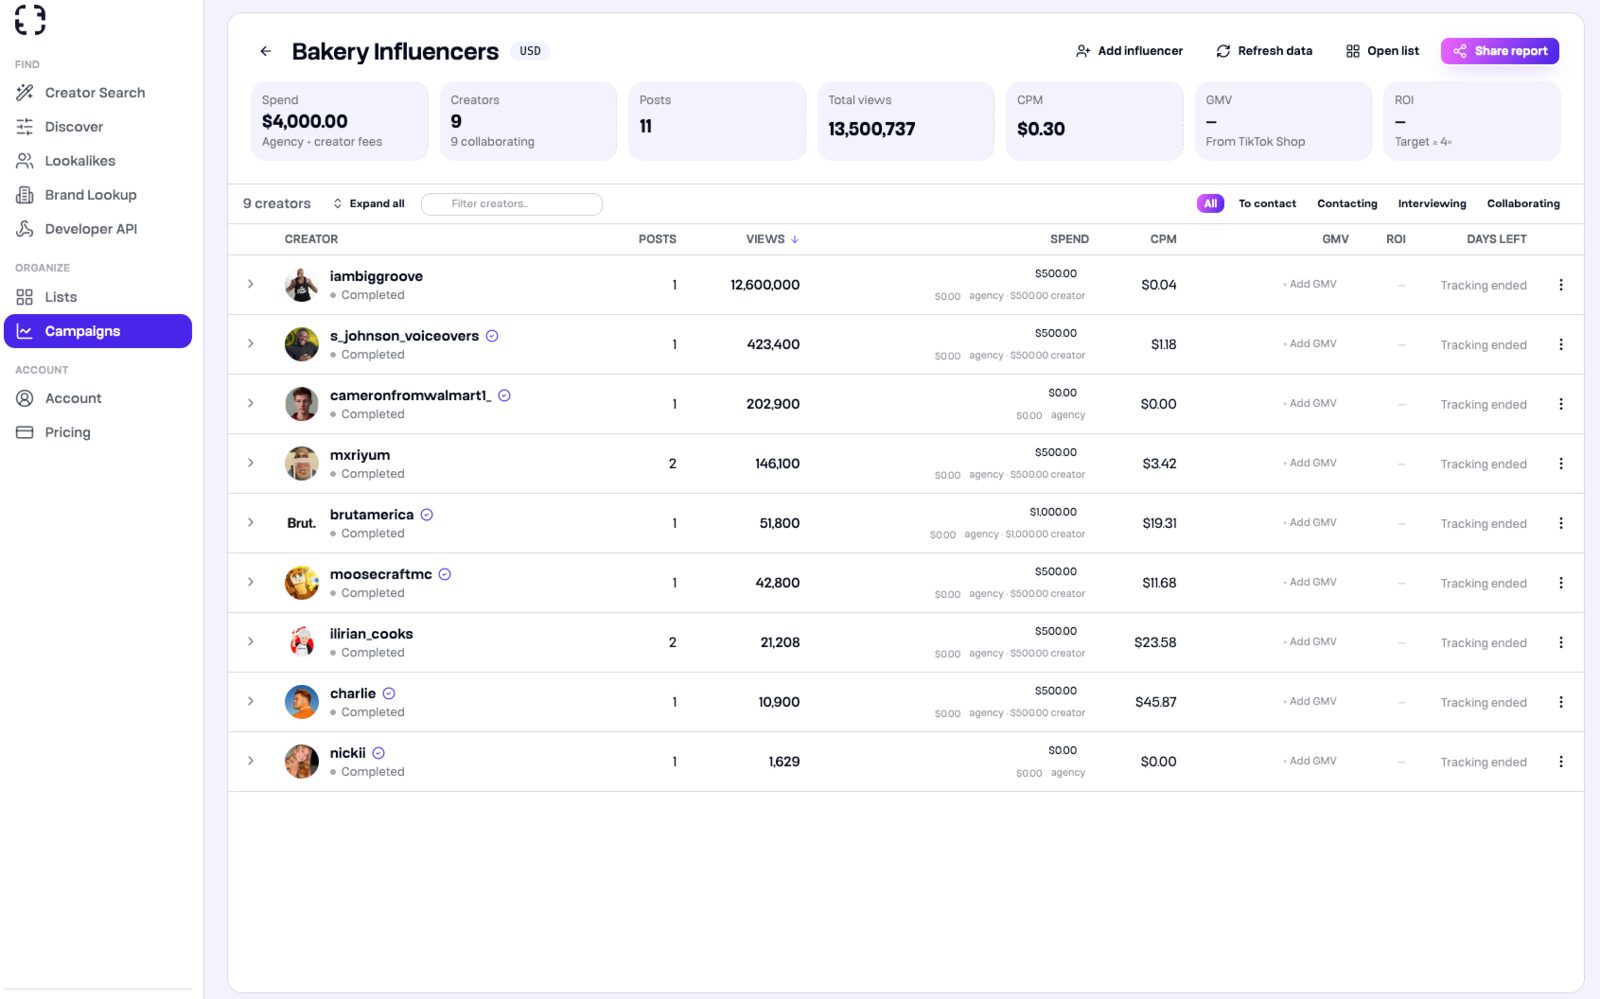Click the iambiggroove avatar
This screenshot has width=1600, height=999.
[x=301, y=285]
